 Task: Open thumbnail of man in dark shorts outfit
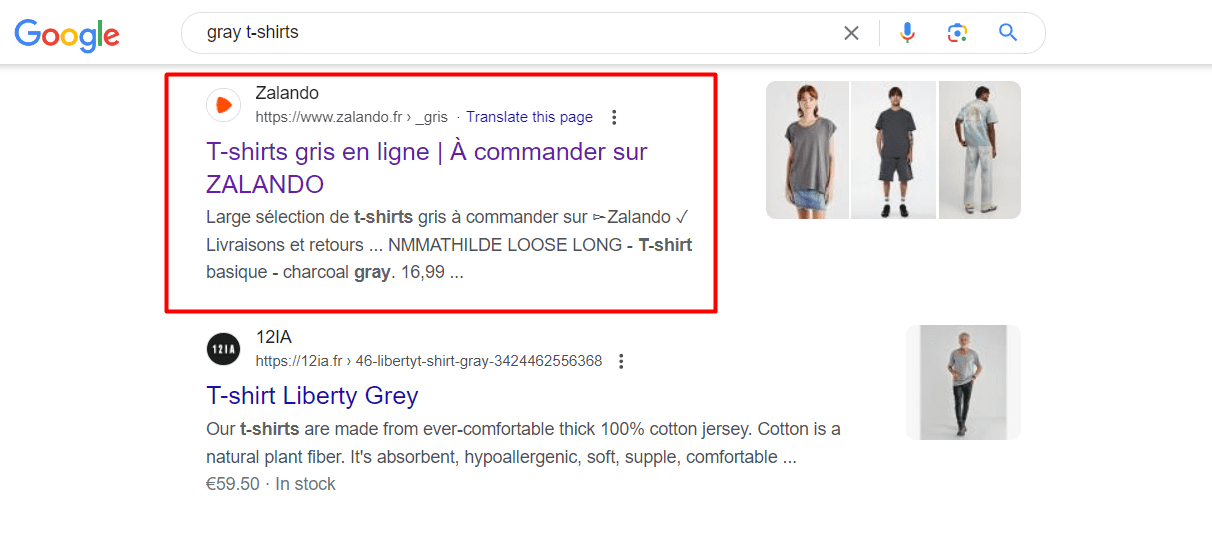[893, 150]
